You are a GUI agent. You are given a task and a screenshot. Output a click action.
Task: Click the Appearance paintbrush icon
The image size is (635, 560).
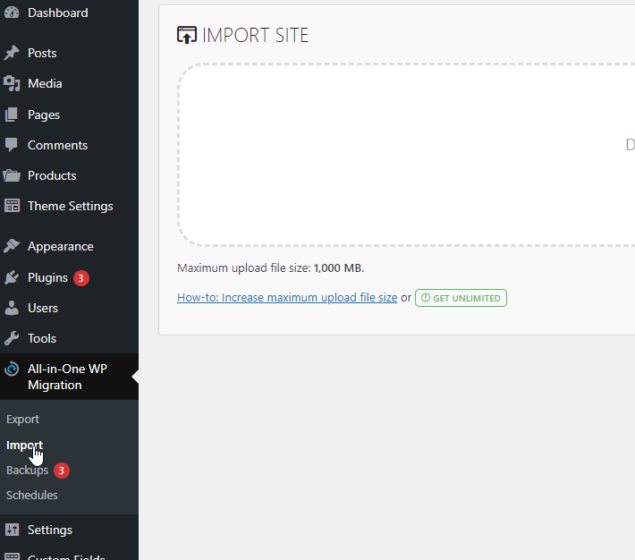(x=12, y=247)
